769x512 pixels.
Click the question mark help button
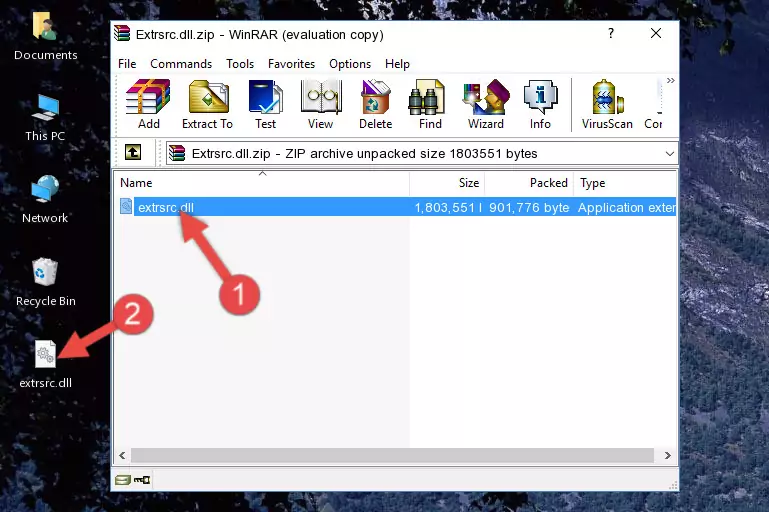[611, 33]
